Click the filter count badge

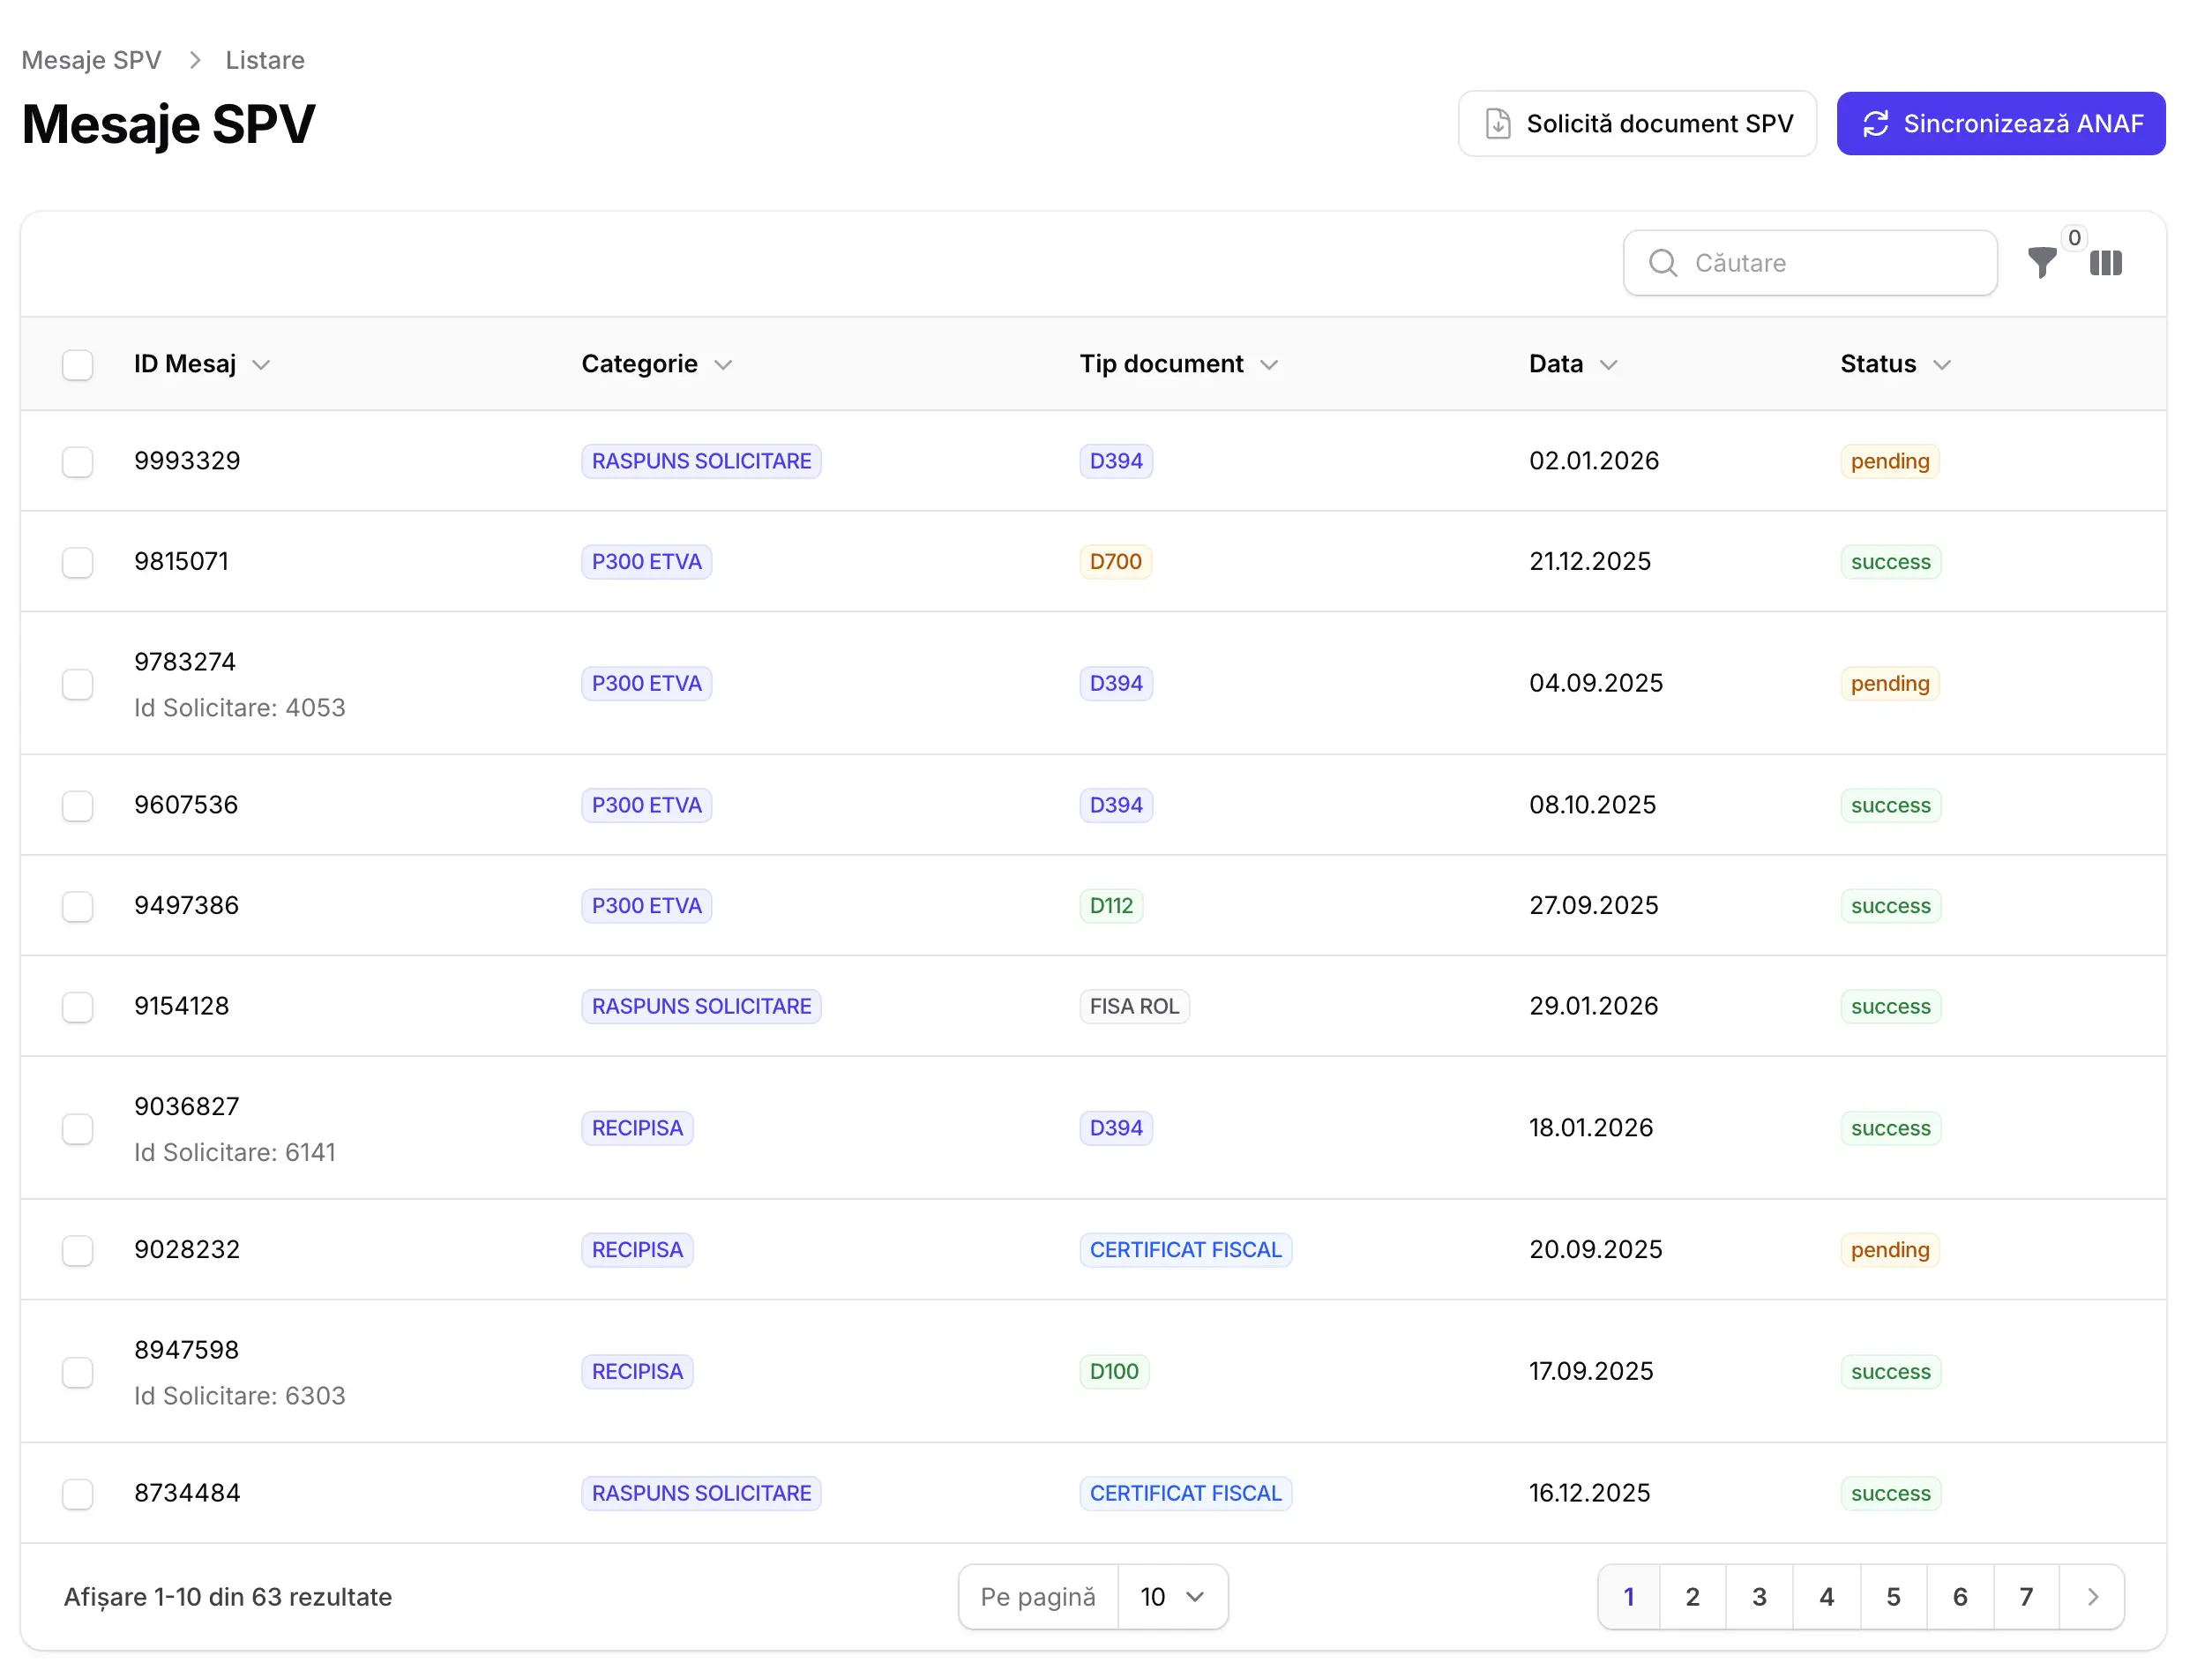[2074, 238]
